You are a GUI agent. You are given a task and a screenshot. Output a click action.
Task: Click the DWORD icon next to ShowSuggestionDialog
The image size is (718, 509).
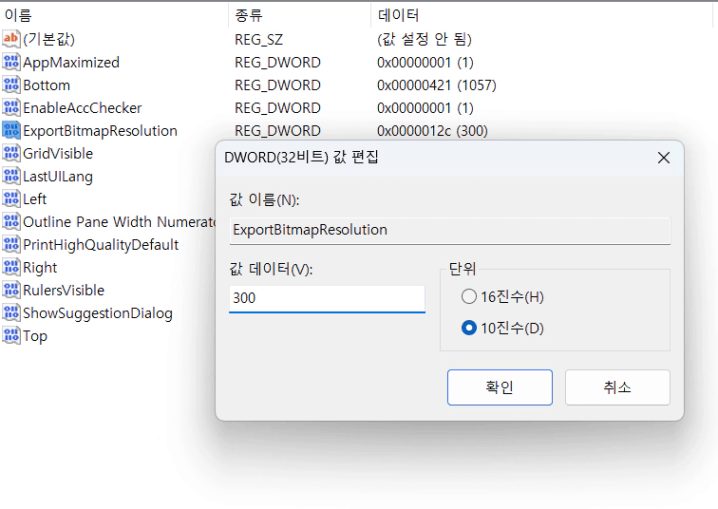click(11, 313)
